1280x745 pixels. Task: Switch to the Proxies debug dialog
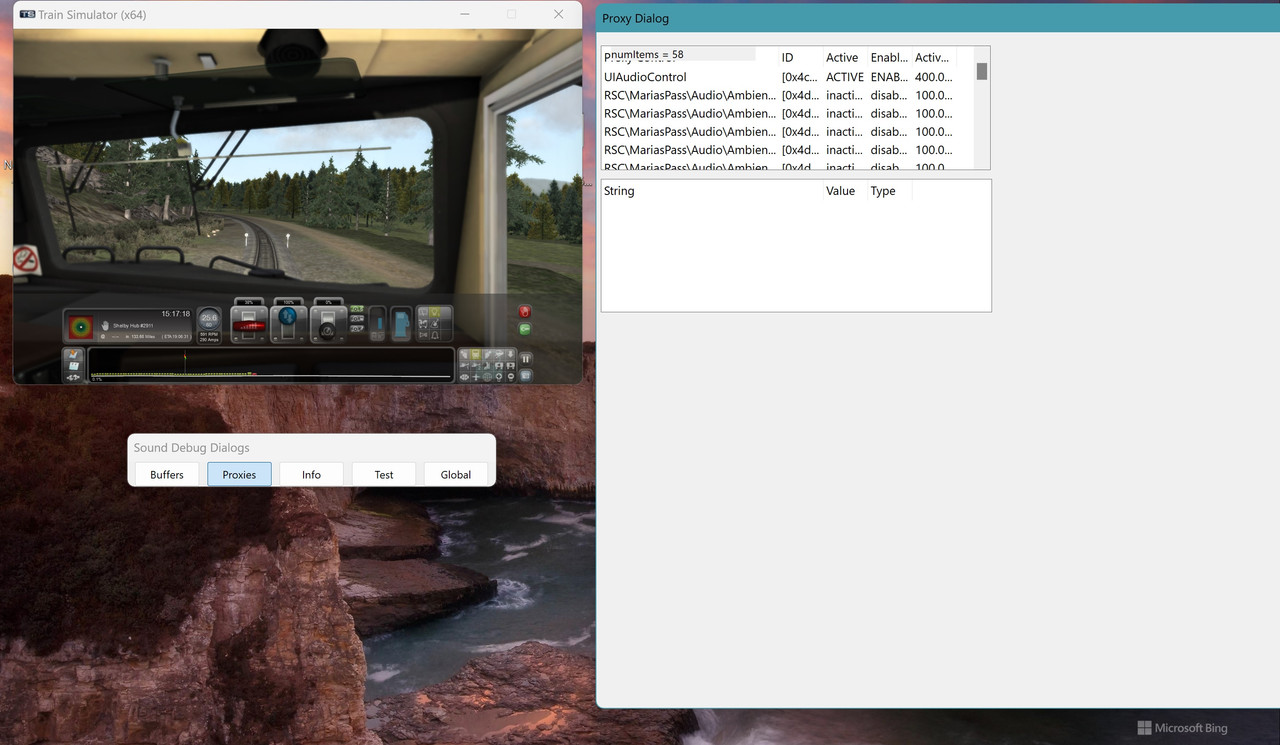[x=239, y=474]
